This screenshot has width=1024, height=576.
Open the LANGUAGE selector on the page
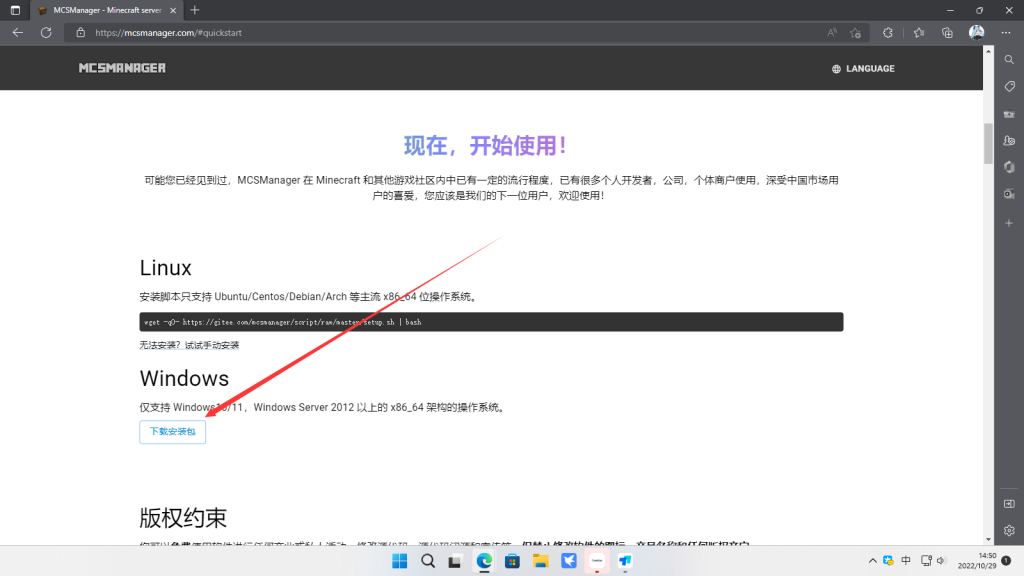coord(862,68)
